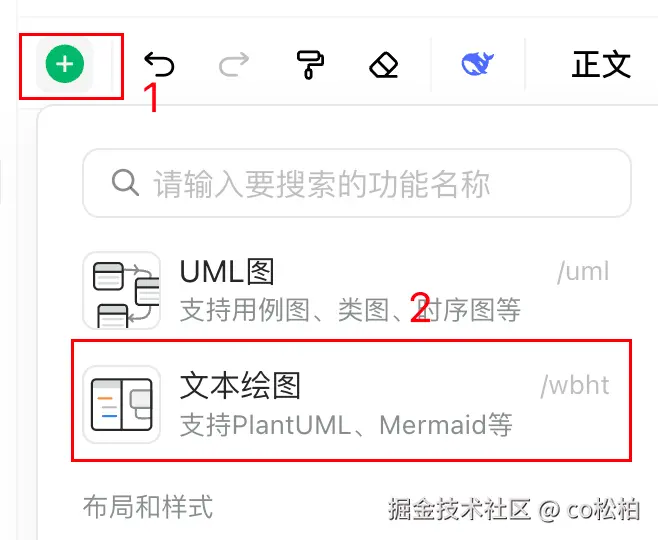Click the magnifier search icon

(125, 183)
